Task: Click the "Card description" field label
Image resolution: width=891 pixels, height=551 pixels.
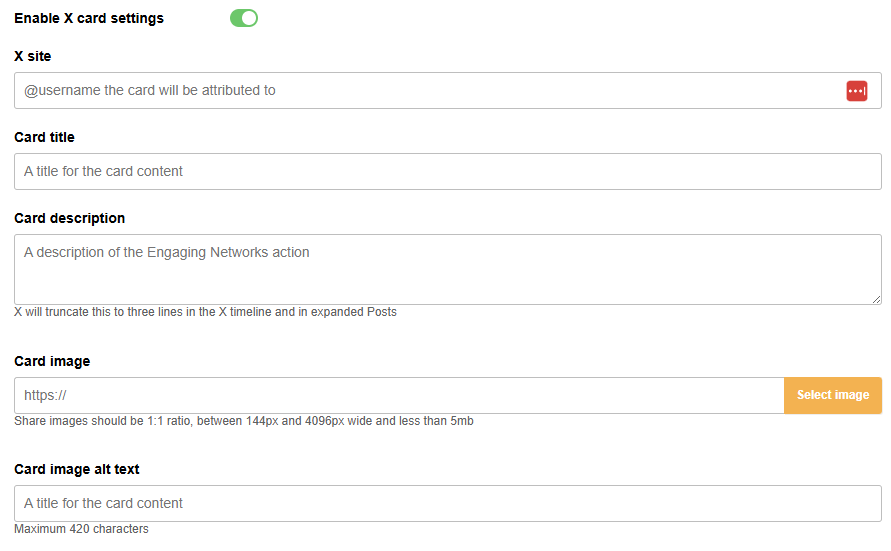Action: point(69,218)
